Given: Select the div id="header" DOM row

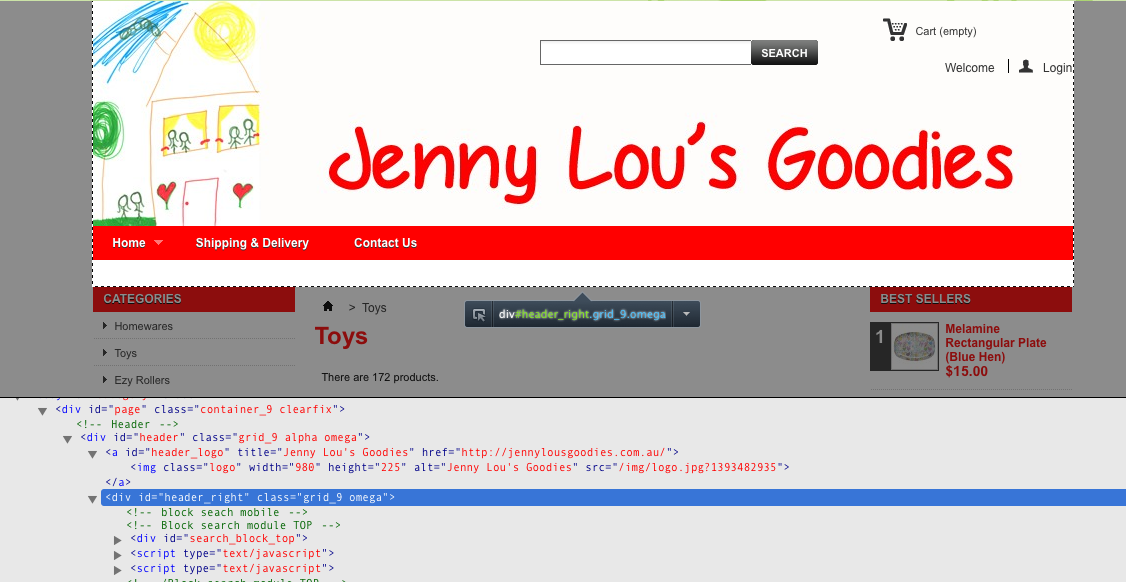Looking at the screenshot, I should [225, 437].
